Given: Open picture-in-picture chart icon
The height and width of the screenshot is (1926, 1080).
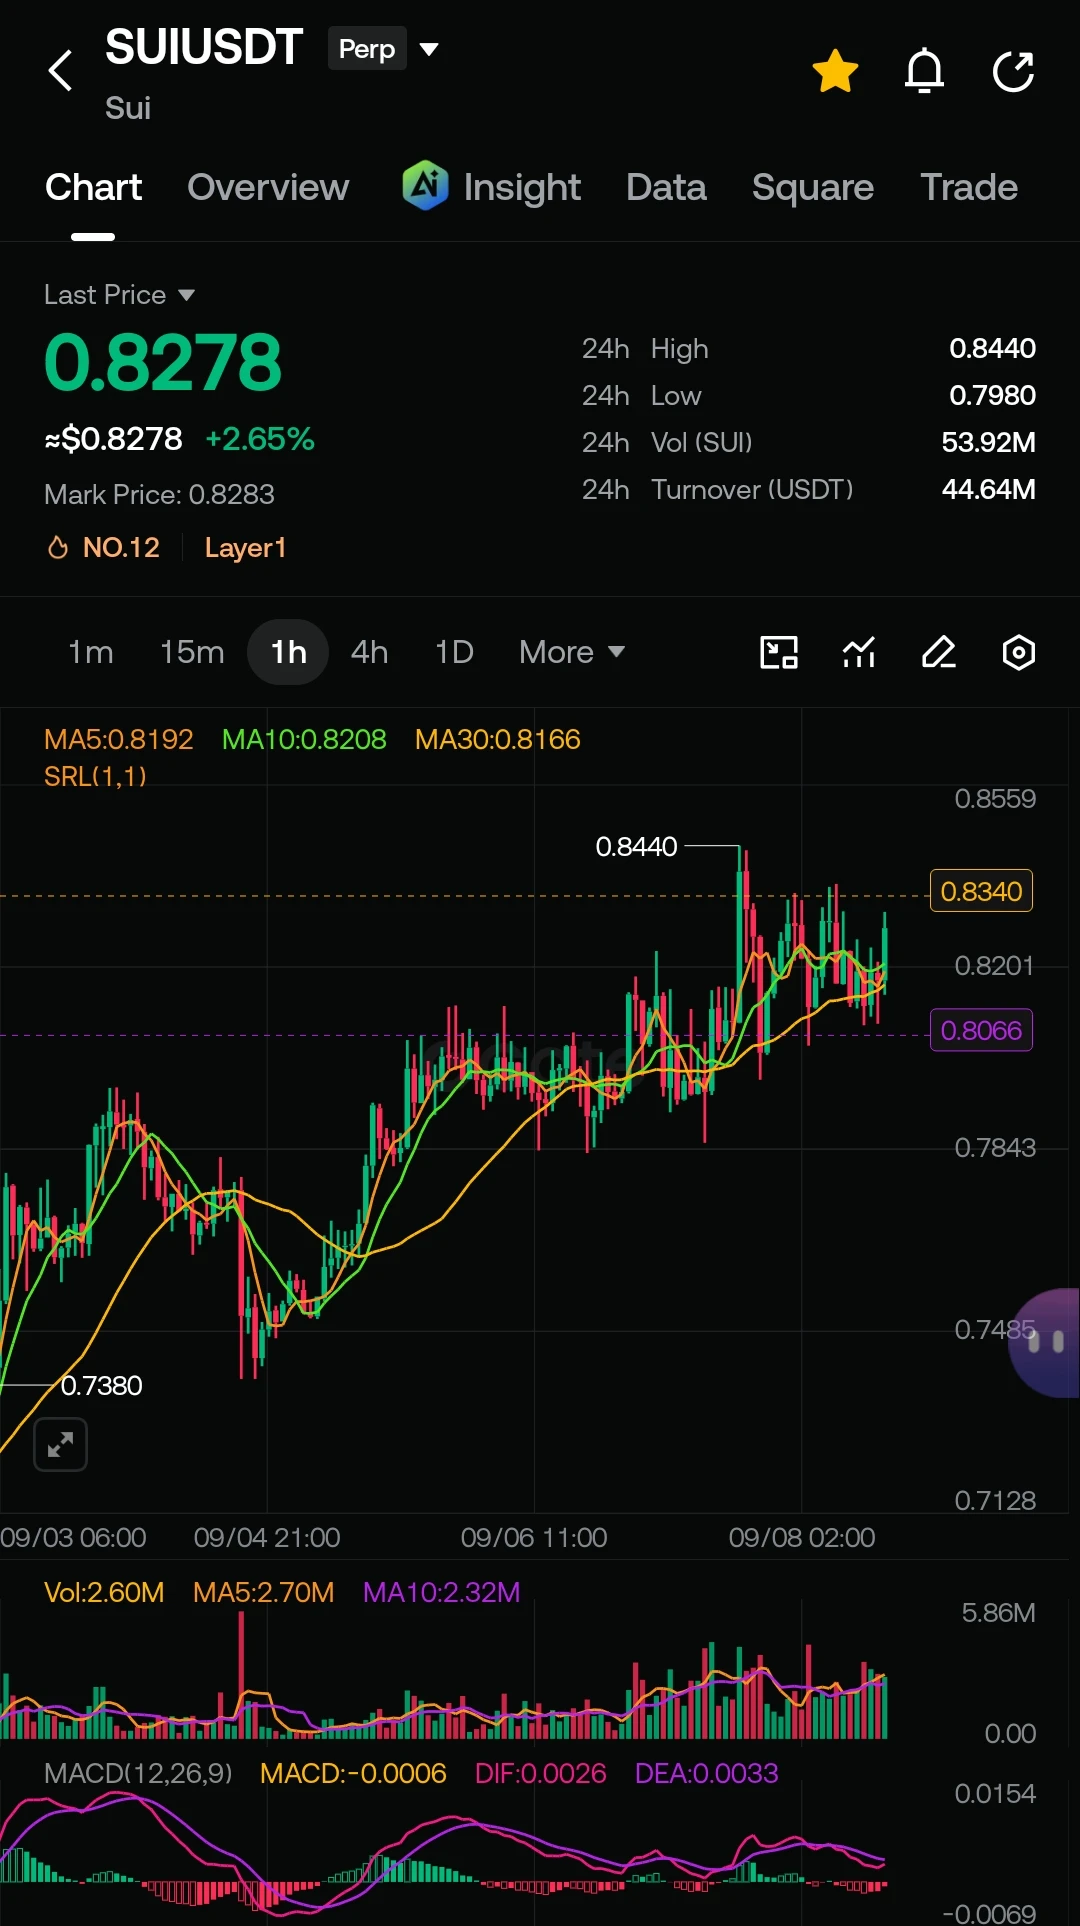Looking at the screenshot, I should tap(779, 652).
